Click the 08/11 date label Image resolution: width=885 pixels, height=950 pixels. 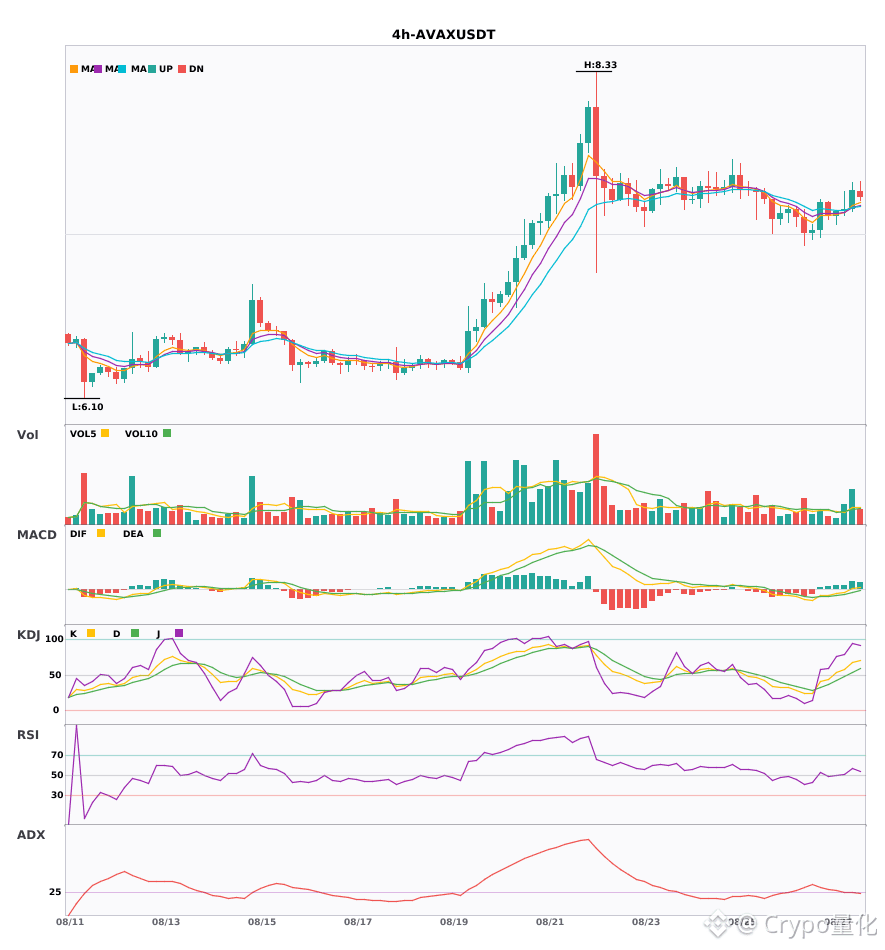pyautogui.click(x=70, y=922)
